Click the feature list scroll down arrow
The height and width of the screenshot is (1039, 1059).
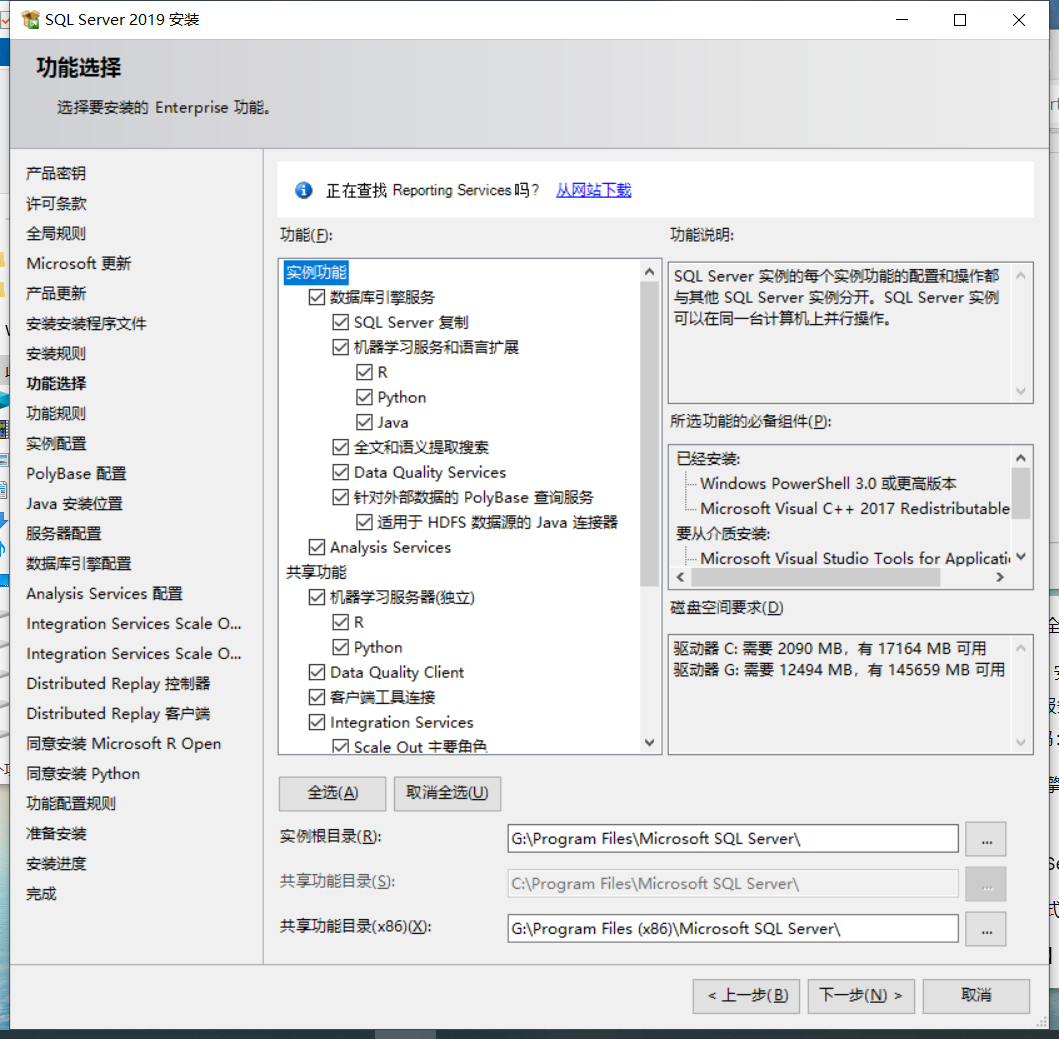[649, 742]
